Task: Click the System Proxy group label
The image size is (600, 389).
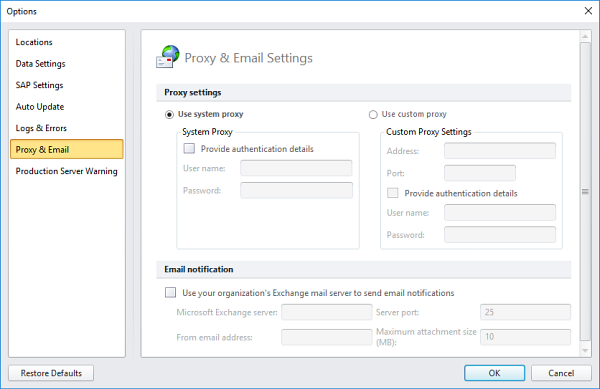Action: (x=207, y=132)
